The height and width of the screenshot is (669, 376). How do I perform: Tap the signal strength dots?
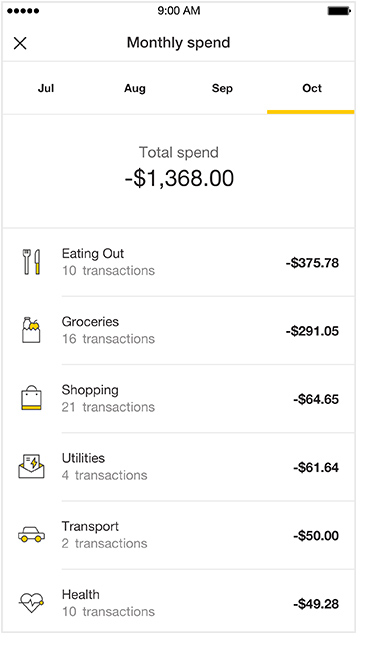[x=23, y=11]
